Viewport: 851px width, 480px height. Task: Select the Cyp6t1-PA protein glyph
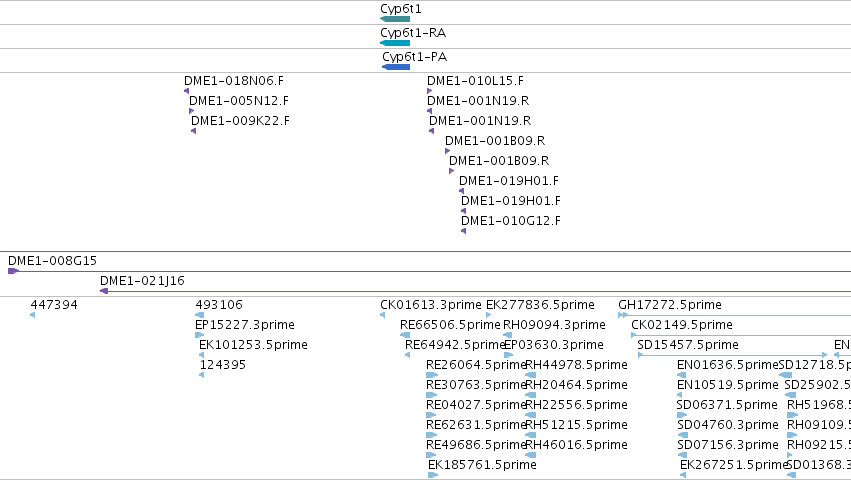(x=396, y=67)
